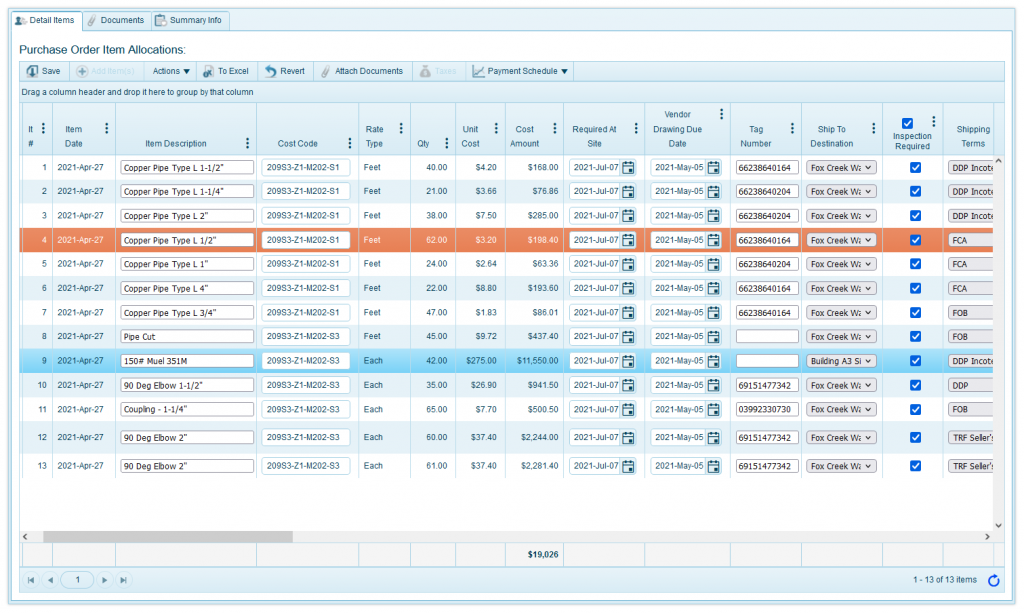Select the To Excel export icon

208,71
